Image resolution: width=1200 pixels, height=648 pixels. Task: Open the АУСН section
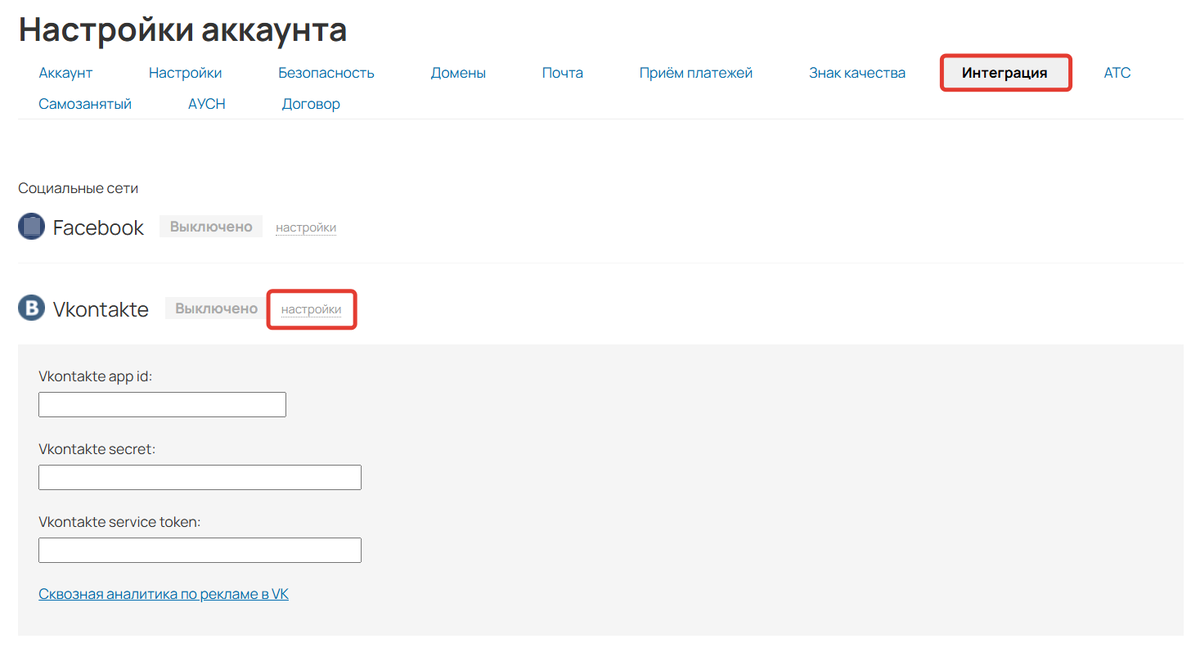coord(206,103)
